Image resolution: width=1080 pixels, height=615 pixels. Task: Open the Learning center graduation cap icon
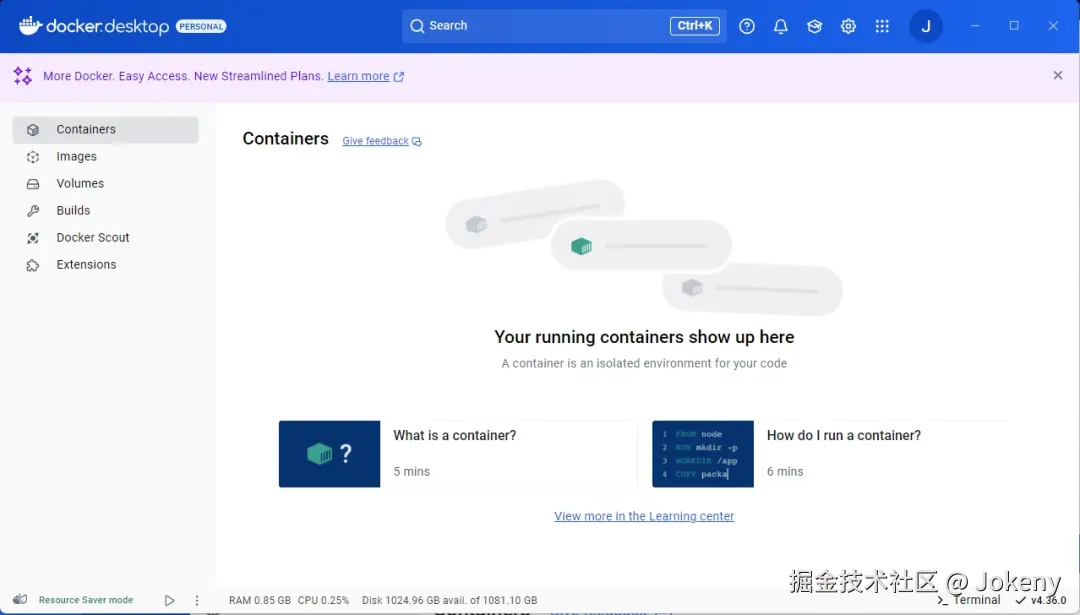pyautogui.click(x=814, y=26)
